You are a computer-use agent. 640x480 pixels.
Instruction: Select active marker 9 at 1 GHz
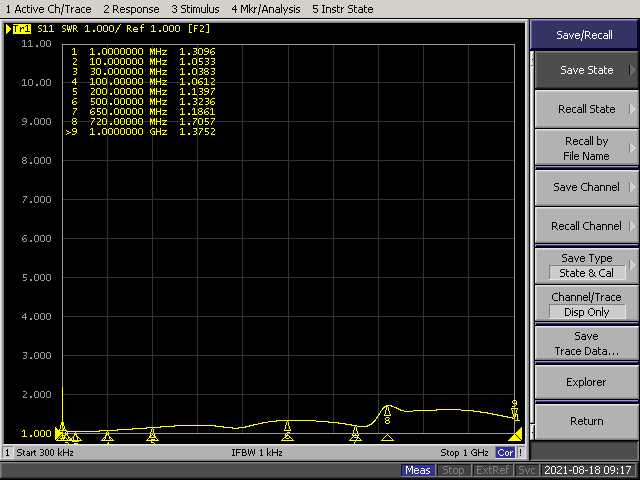pyautogui.click(x=515, y=411)
